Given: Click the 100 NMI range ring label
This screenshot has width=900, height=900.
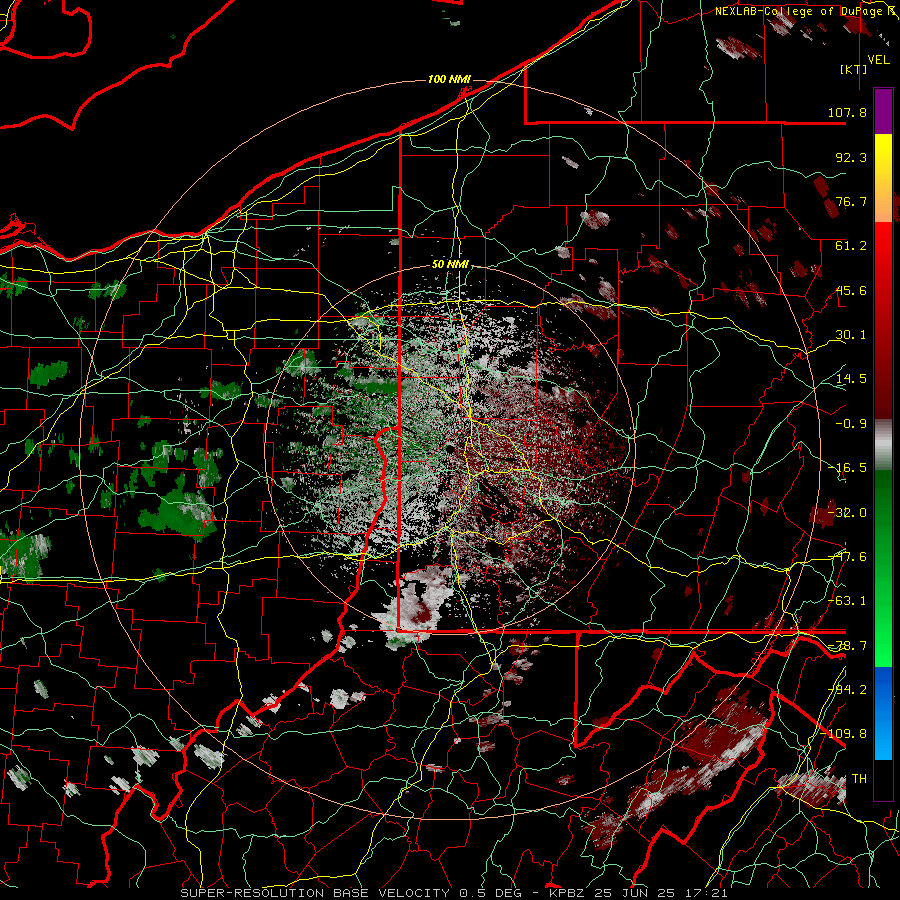Looking at the screenshot, I should [x=449, y=79].
